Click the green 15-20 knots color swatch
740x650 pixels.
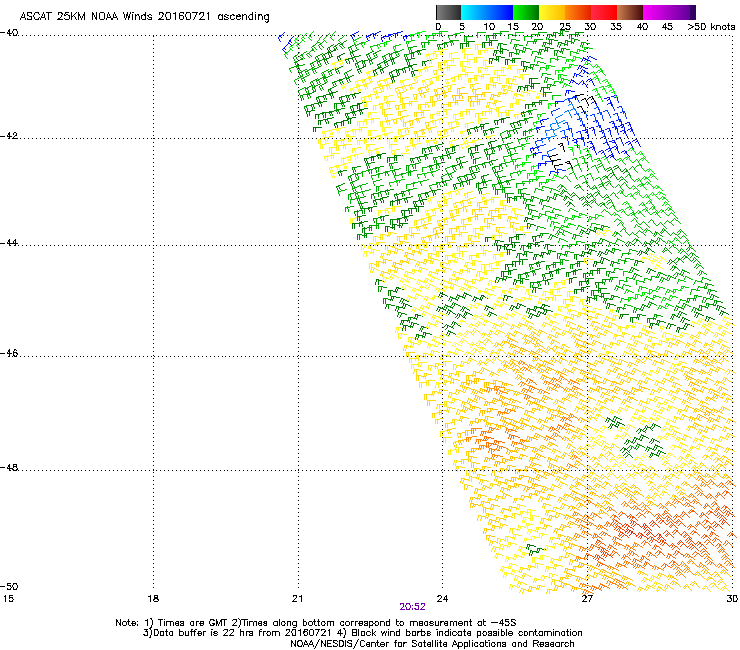(526, 12)
